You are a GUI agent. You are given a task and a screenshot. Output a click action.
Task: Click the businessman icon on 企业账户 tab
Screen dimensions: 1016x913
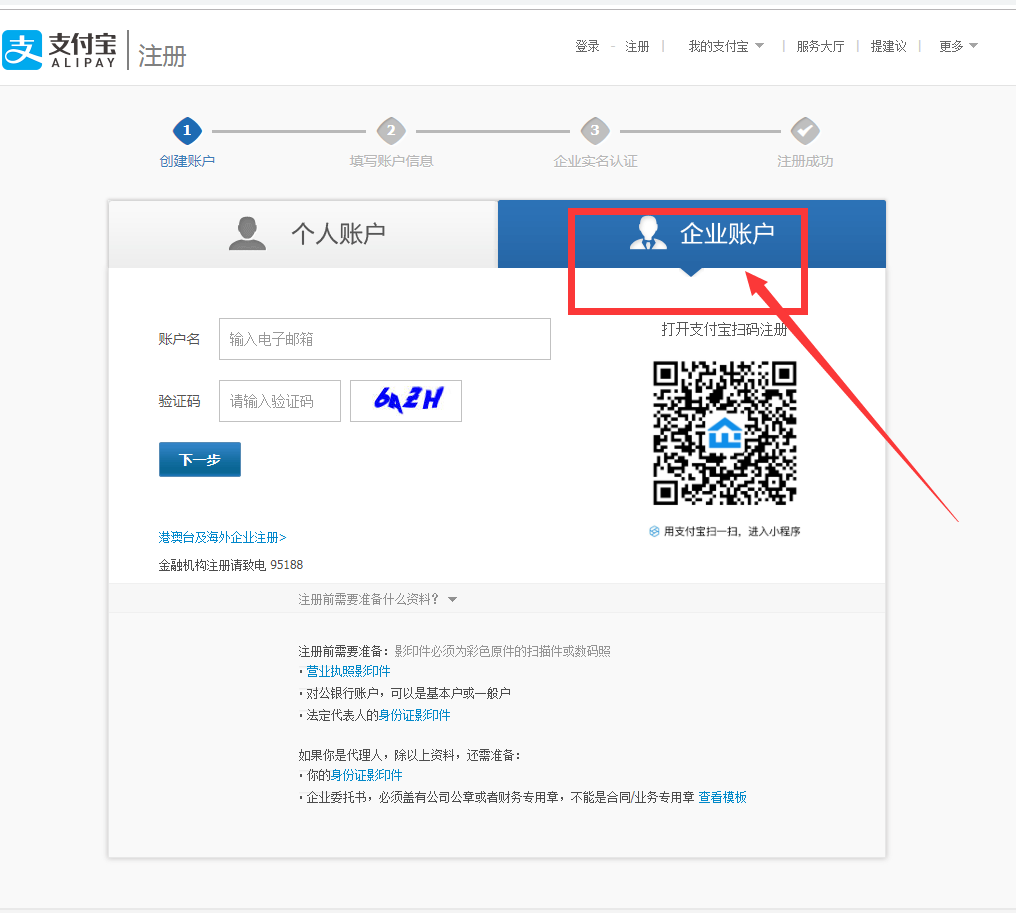[x=648, y=233]
